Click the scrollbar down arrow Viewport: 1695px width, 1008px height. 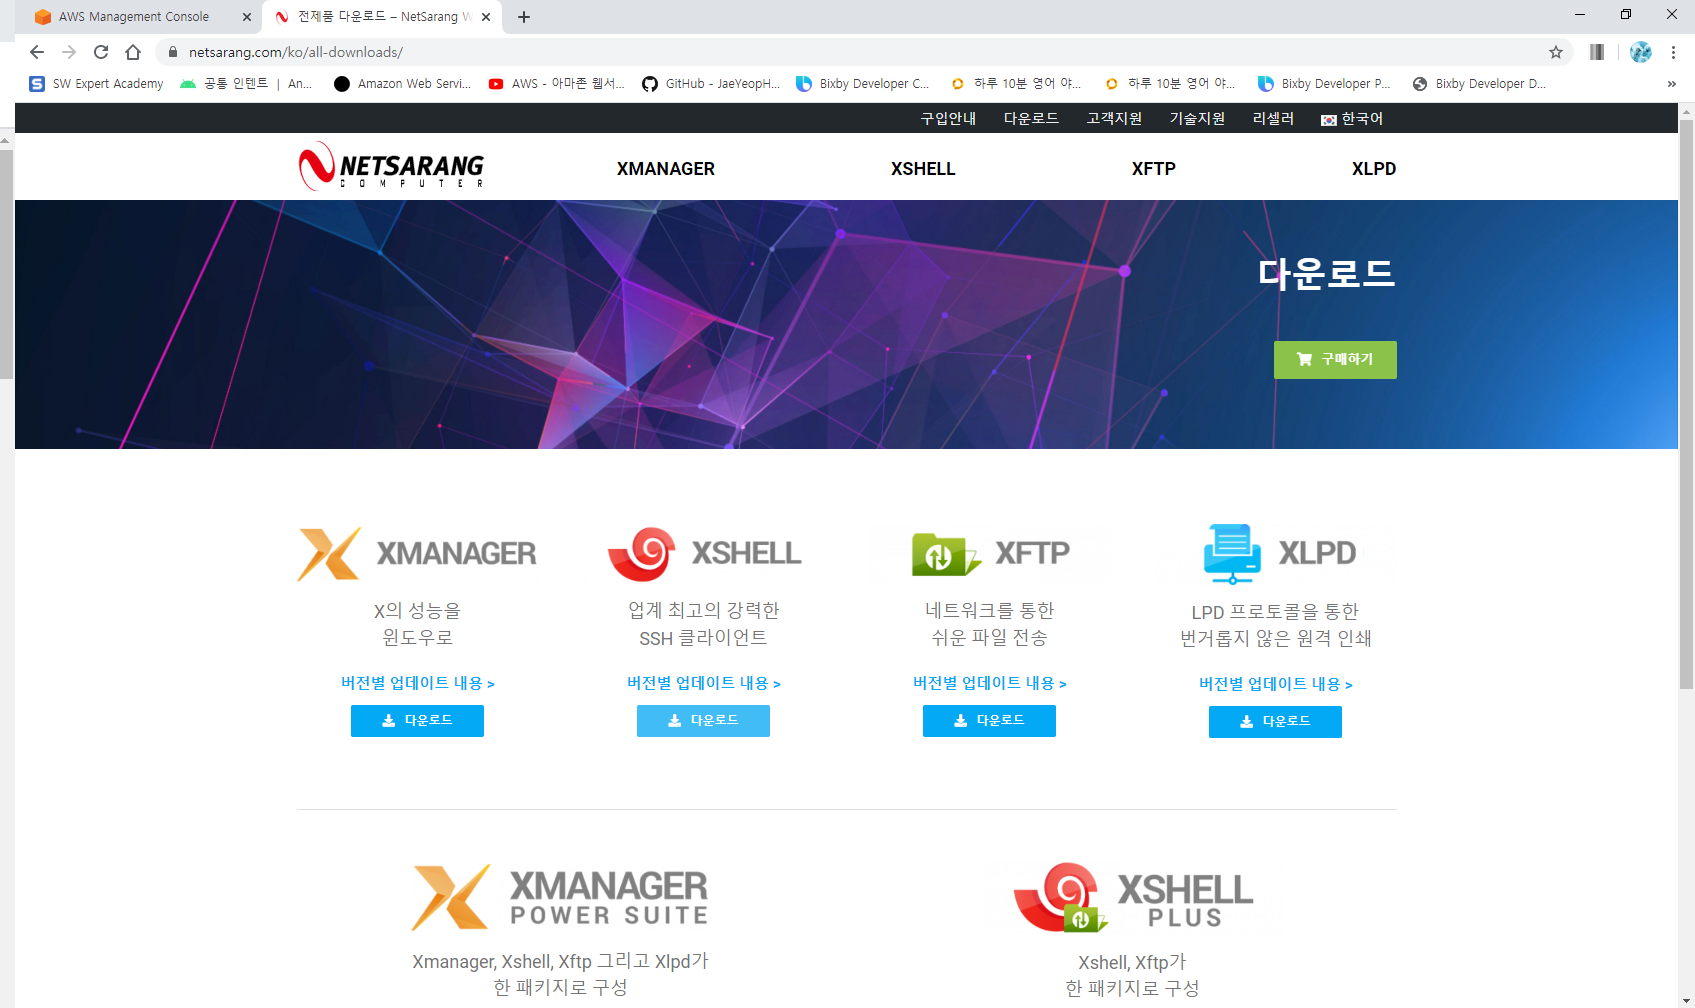(1686, 1001)
